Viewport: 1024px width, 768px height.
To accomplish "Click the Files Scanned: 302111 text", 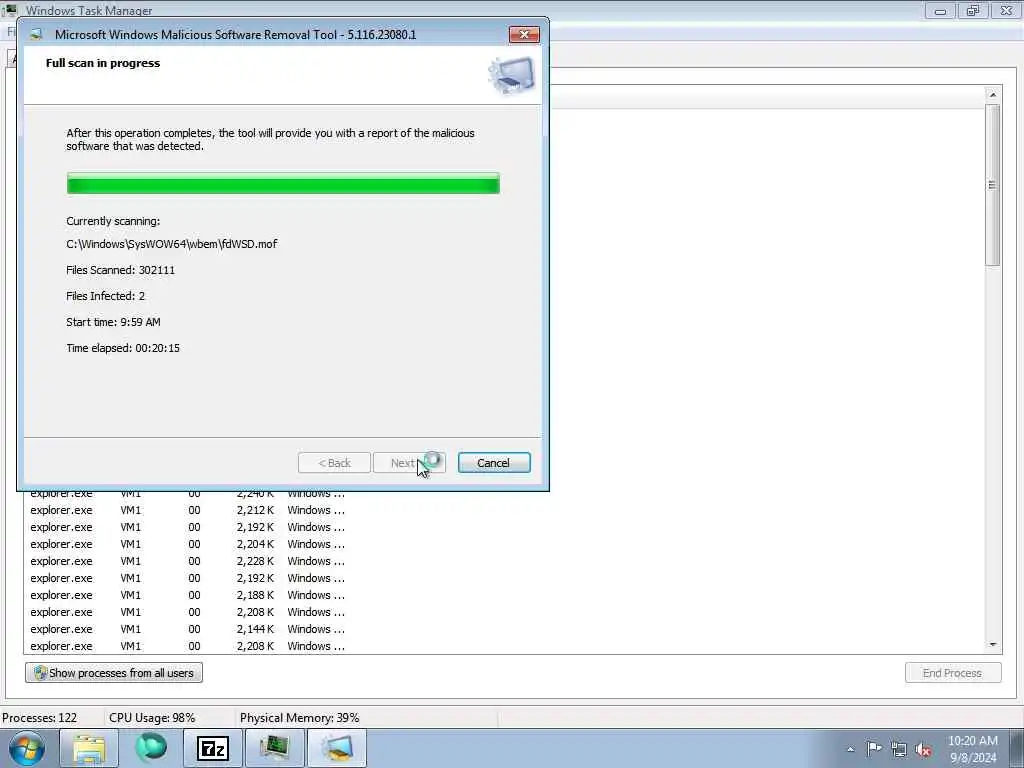I will pos(121,270).
